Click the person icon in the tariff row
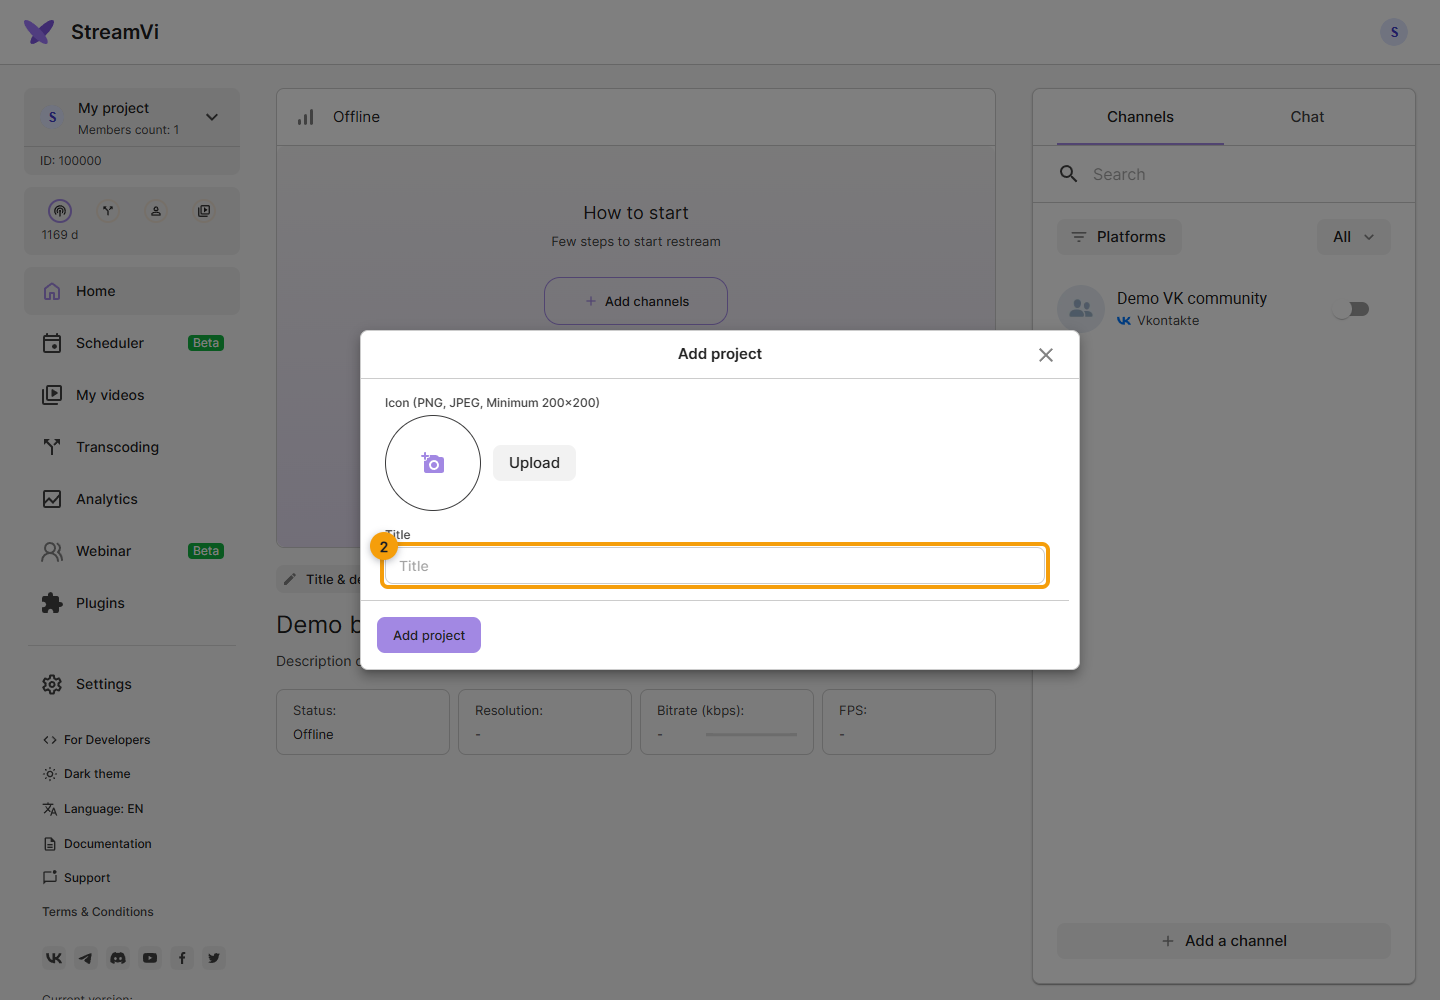This screenshot has height=1000, width=1440. [156, 211]
